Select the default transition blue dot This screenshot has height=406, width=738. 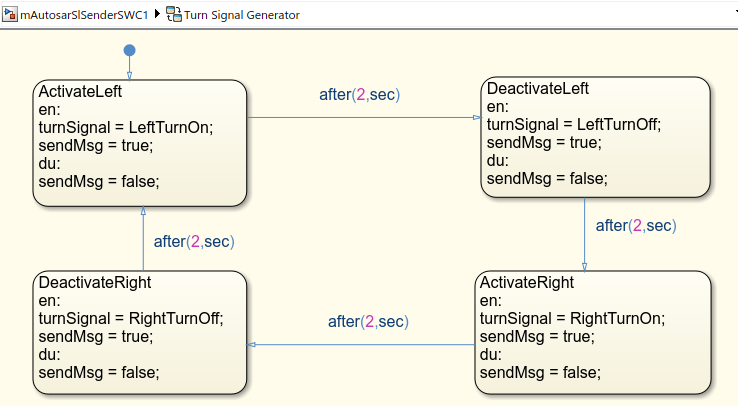tap(129, 50)
